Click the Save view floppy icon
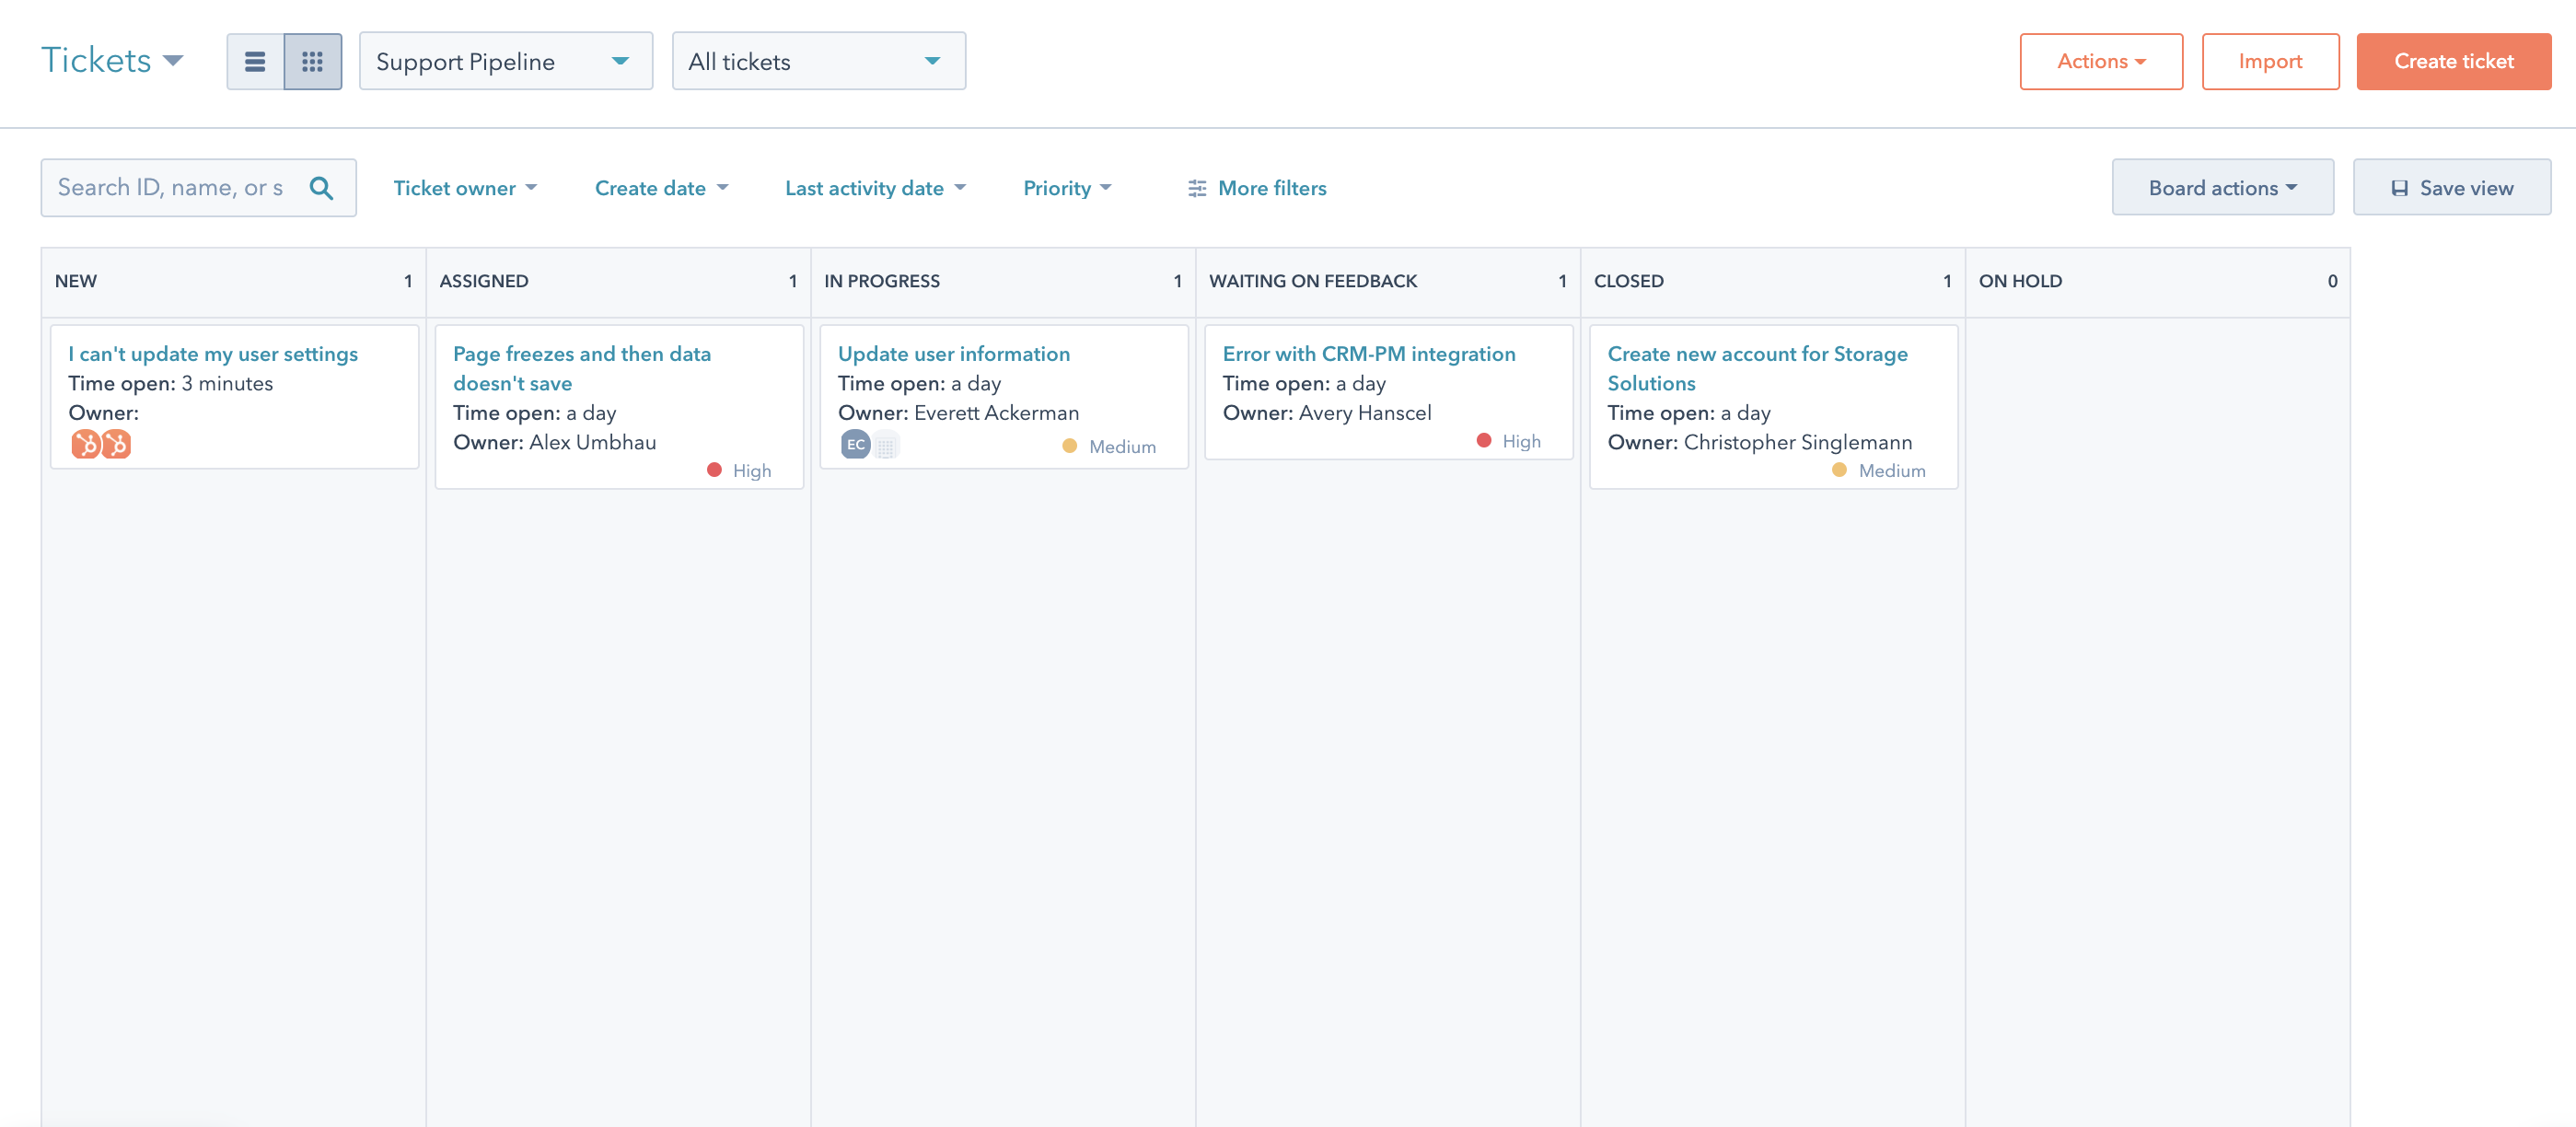The height and width of the screenshot is (1127, 2576). [2399, 188]
